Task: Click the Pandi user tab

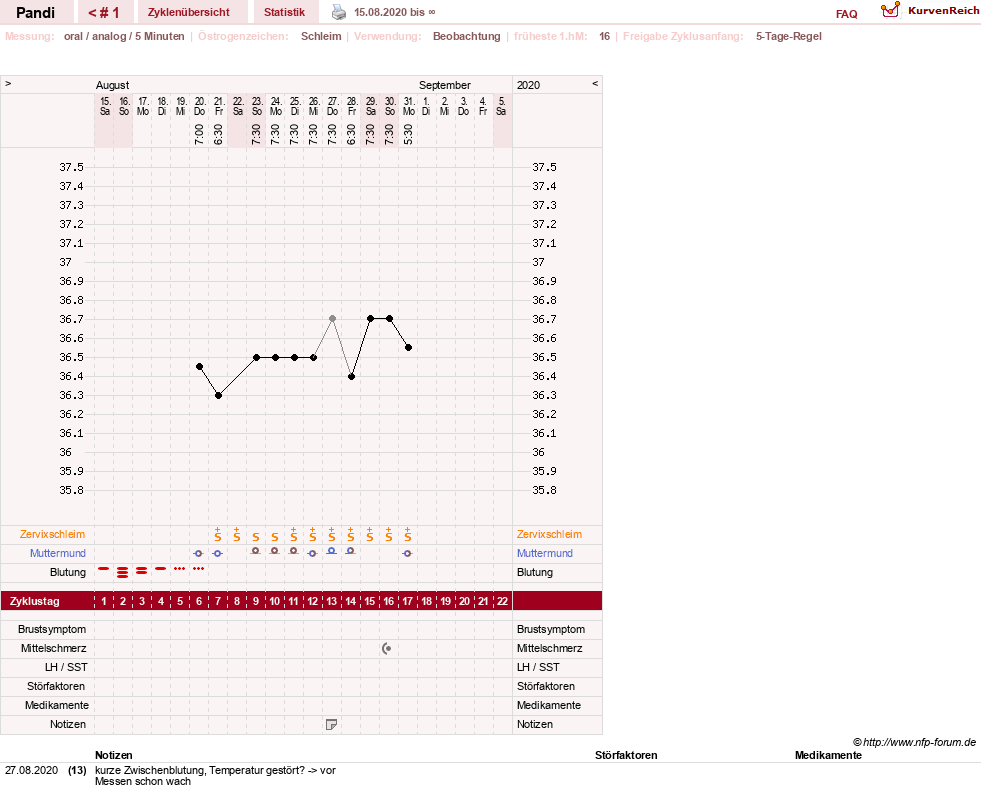Action: (x=36, y=13)
